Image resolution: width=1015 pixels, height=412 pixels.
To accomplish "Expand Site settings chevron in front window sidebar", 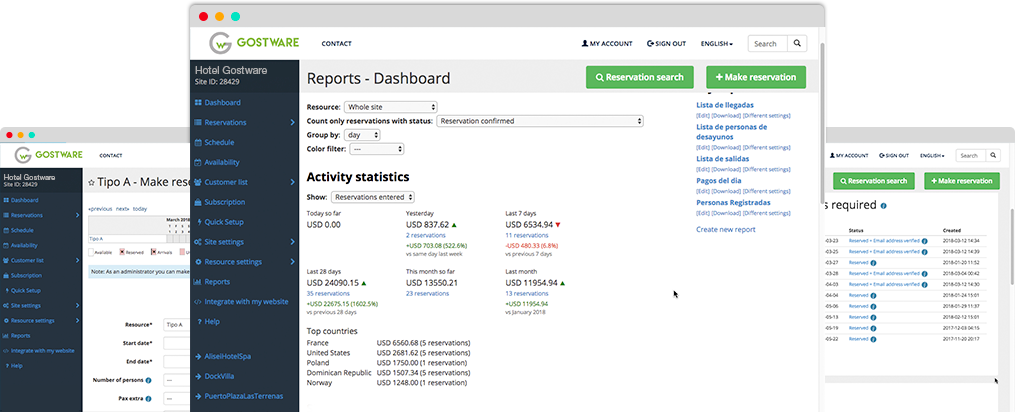I will (293, 242).
